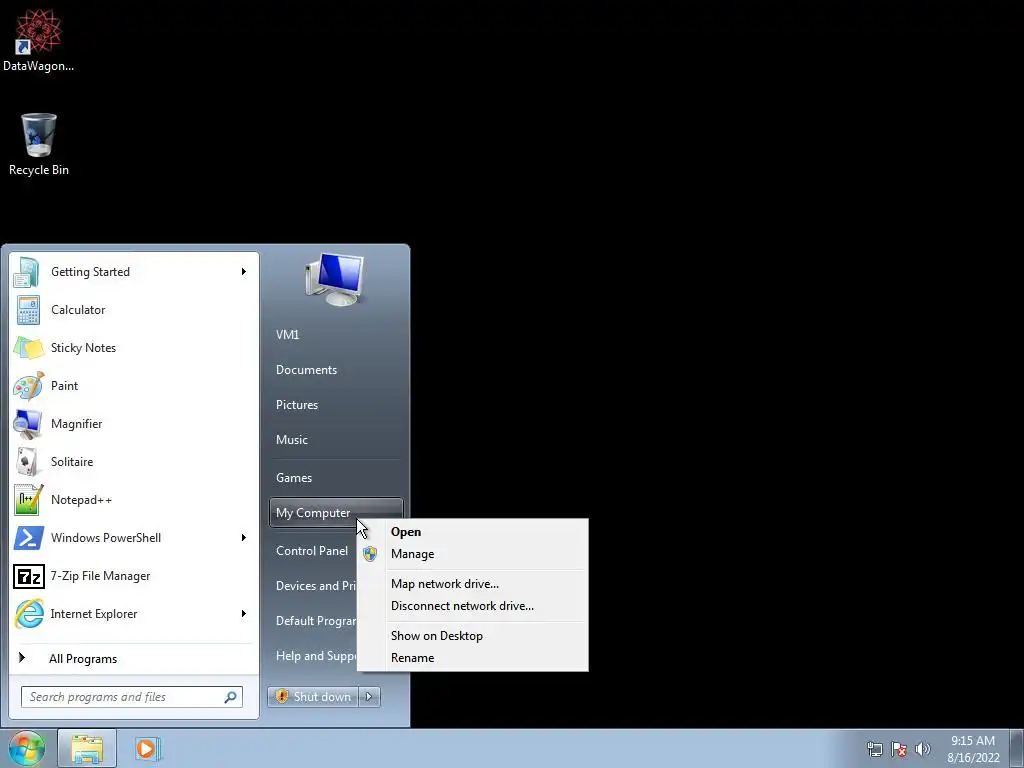Click the Sticky Notes label text
The image size is (1024, 768).
pos(83,348)
